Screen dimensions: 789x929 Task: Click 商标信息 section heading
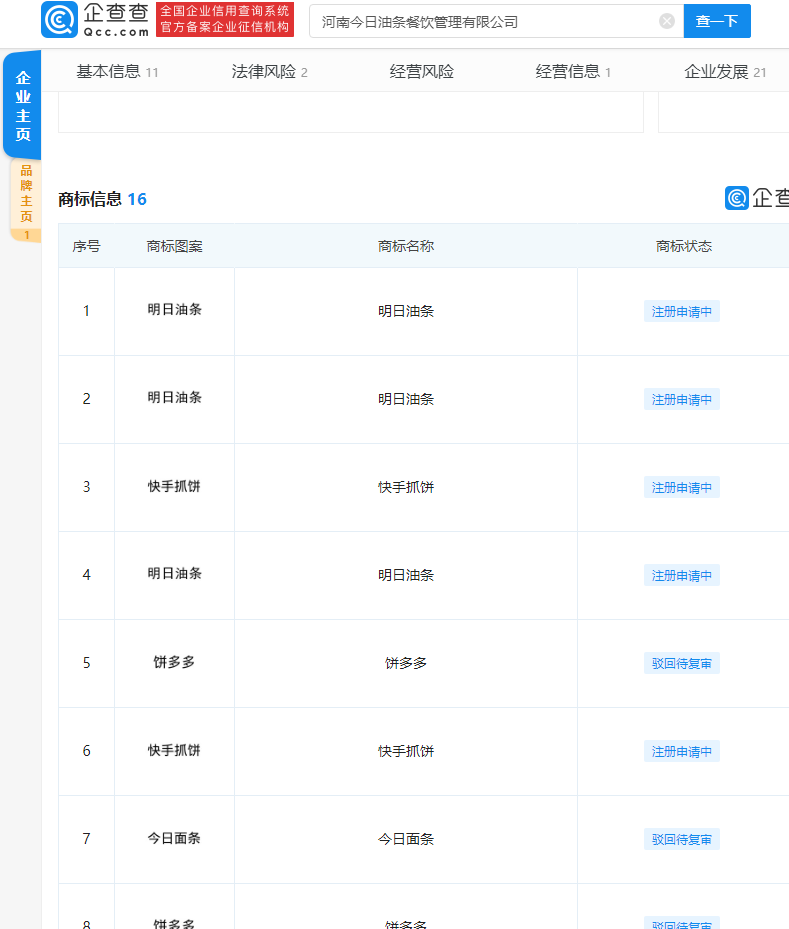coord(90,199)
